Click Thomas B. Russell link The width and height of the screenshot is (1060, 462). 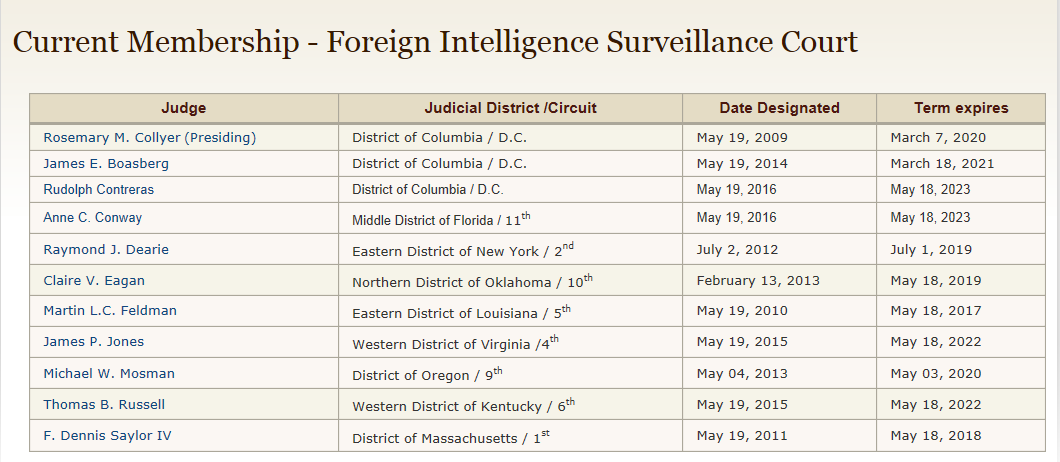click(x=104, y=404)
